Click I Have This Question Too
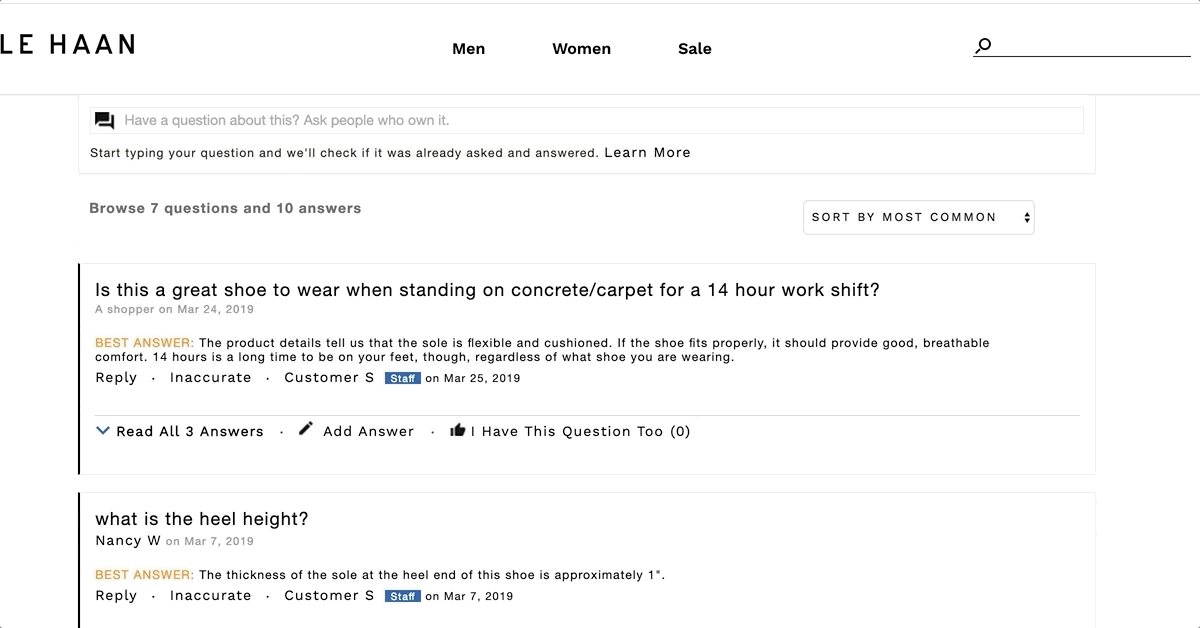Image resolution: width=1200 pixels, height=628 pixels. pyautogui.click(x=580, y=431)
